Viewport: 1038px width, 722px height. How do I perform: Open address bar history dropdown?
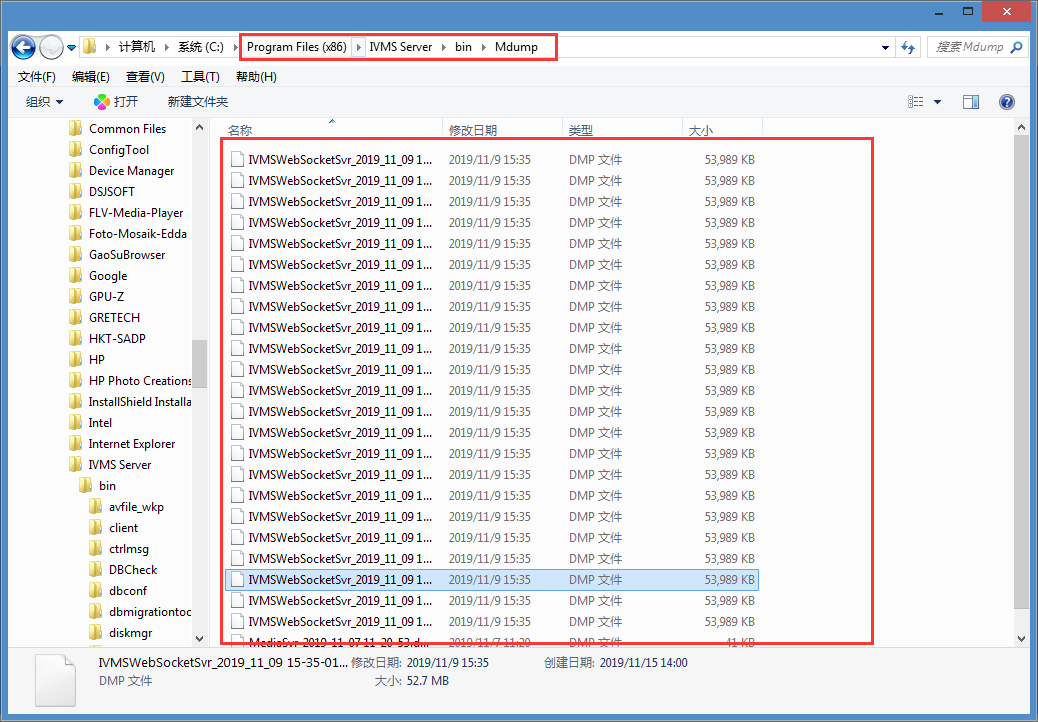[885, 48]
